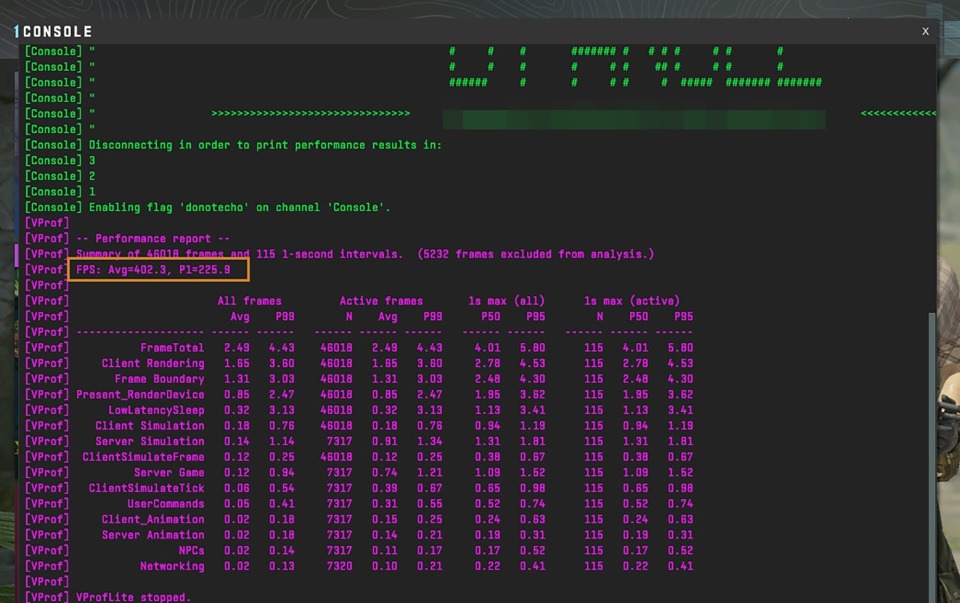Click the NPCs row label
This screenshot has height=603, width=960.
tap(192, 550)
